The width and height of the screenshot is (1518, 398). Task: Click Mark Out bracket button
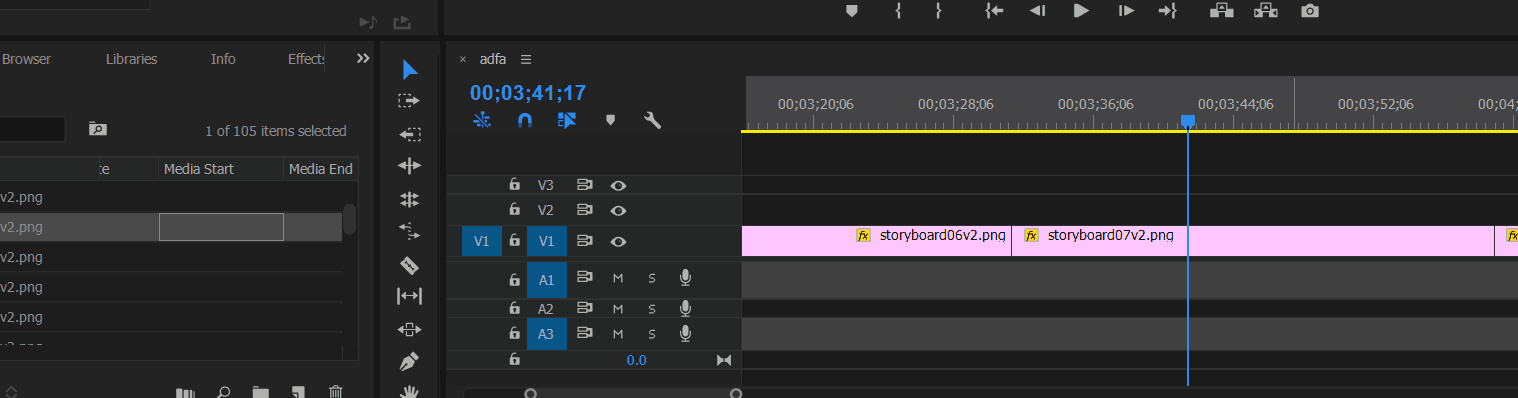[938, 11]
